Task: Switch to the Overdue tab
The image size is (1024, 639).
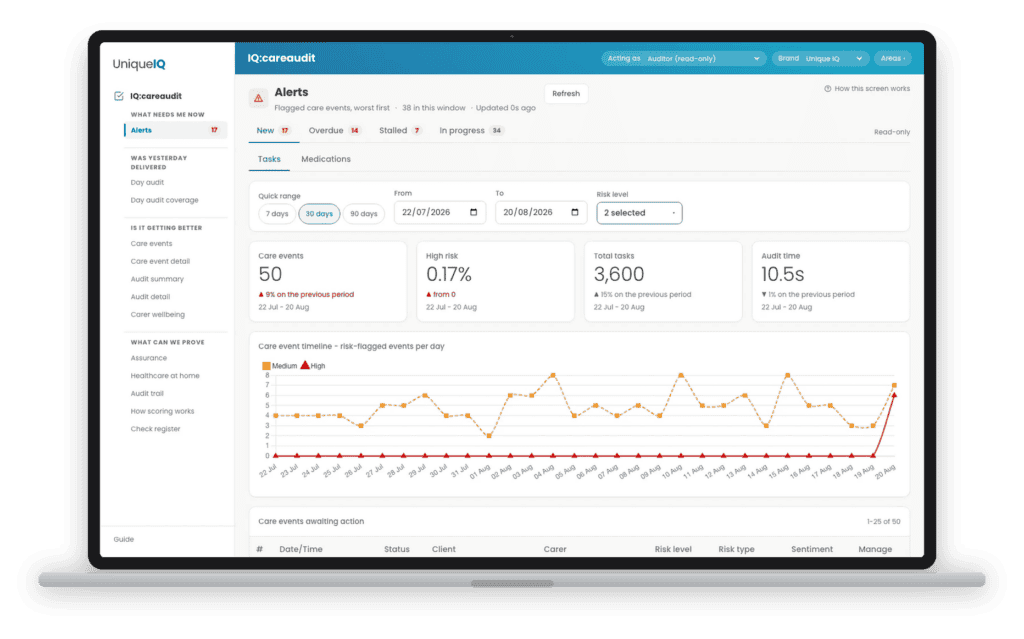Action: [x=334, y=131]
